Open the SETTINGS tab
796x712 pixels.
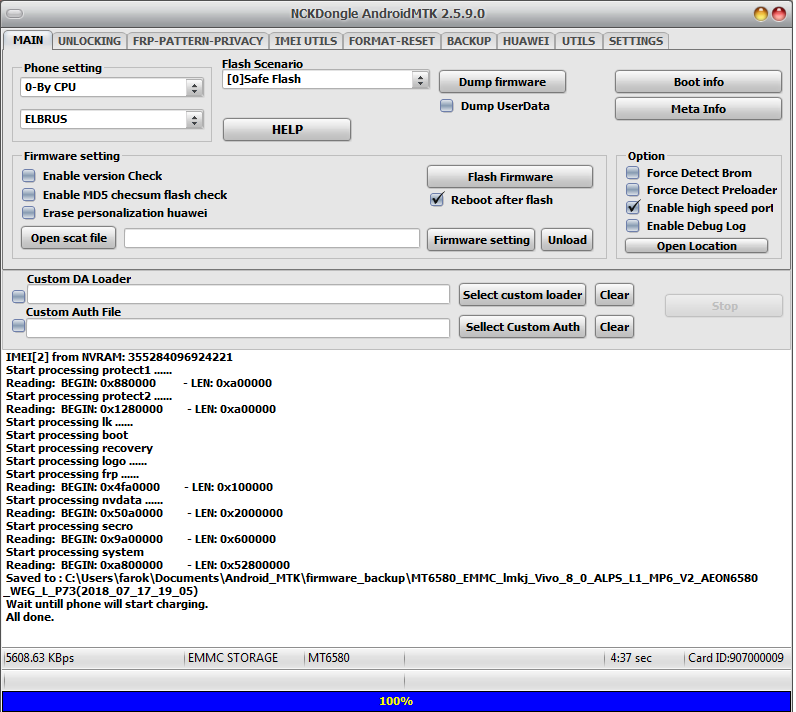[x=636, y=41]
